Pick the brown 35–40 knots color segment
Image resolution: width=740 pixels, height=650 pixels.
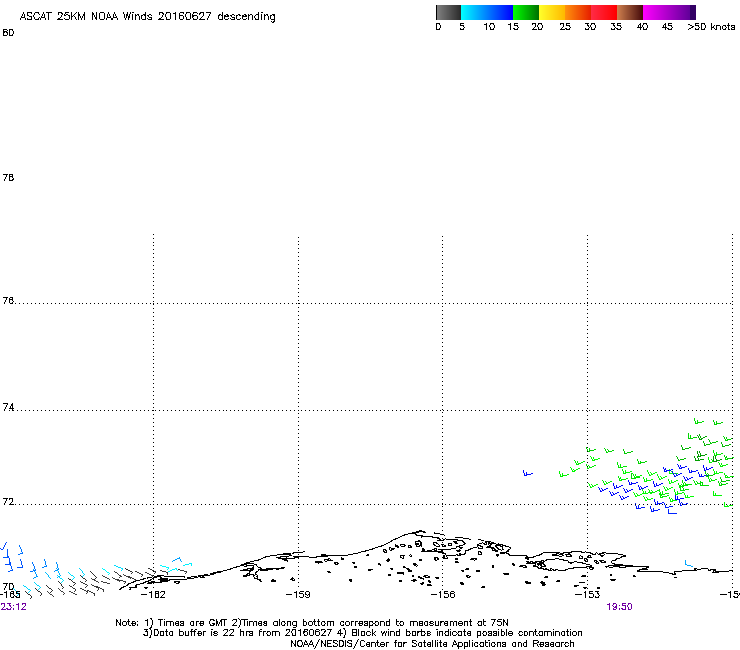(x=630, y=12)
